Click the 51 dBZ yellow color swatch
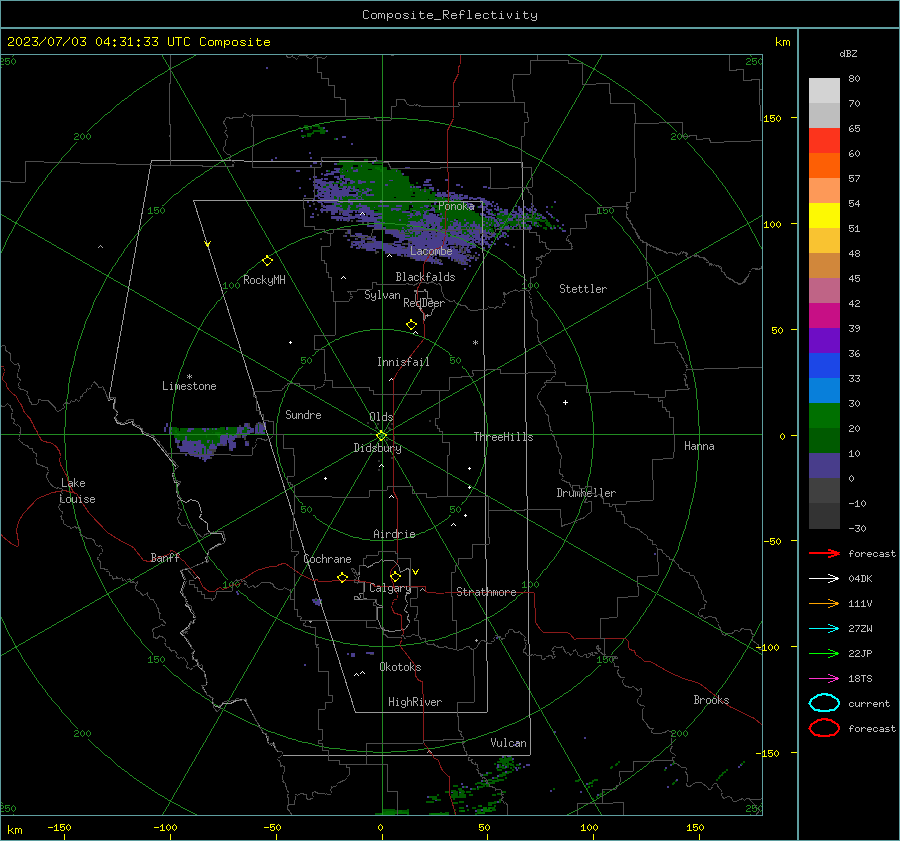Viewport: 900px width, 841px height. [824, 215]
